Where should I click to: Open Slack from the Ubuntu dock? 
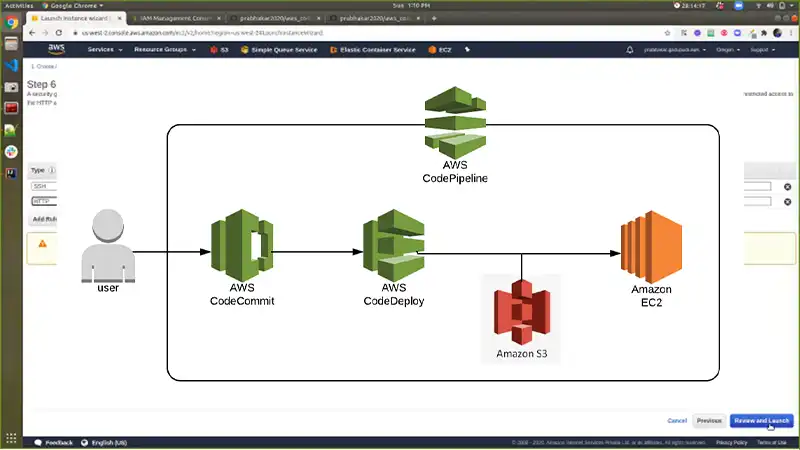coord(11,152)
